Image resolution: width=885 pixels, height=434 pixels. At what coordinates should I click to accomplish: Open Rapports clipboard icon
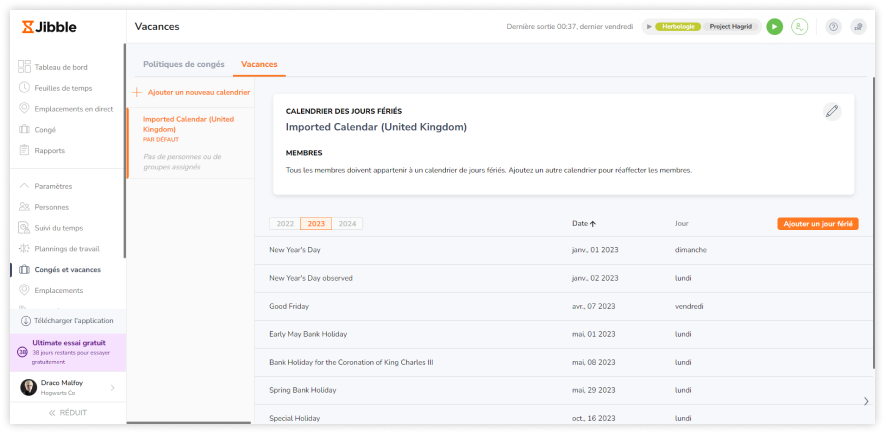click(x=24, y=150)
